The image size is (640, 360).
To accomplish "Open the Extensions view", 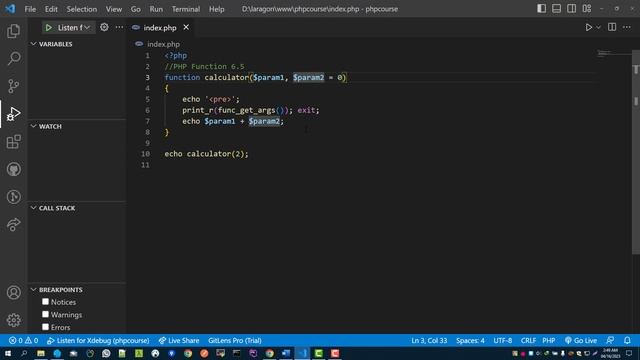I will [x=13, y=142].
